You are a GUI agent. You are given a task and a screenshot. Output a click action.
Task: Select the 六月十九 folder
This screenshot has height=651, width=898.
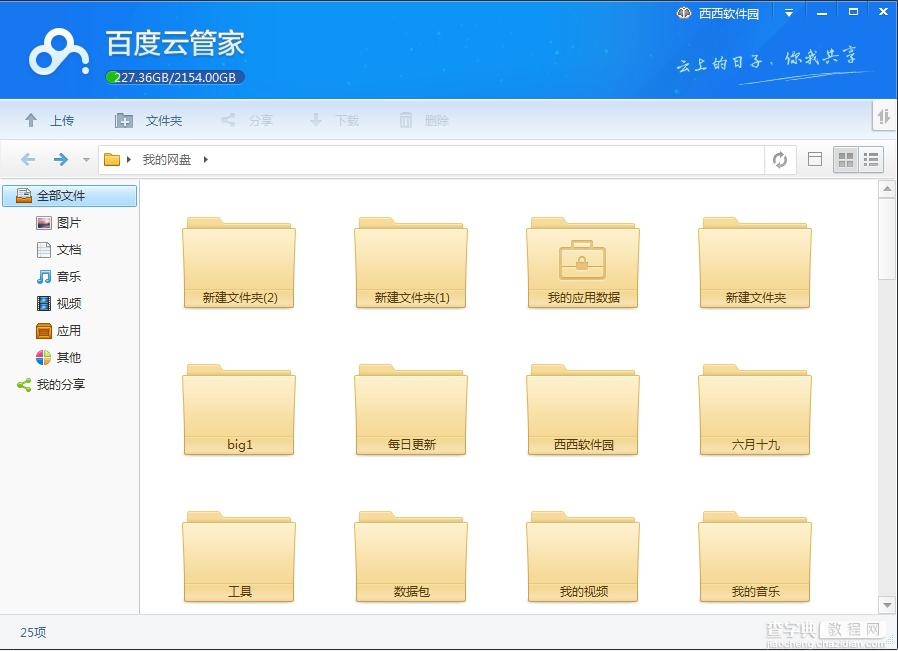755,409
